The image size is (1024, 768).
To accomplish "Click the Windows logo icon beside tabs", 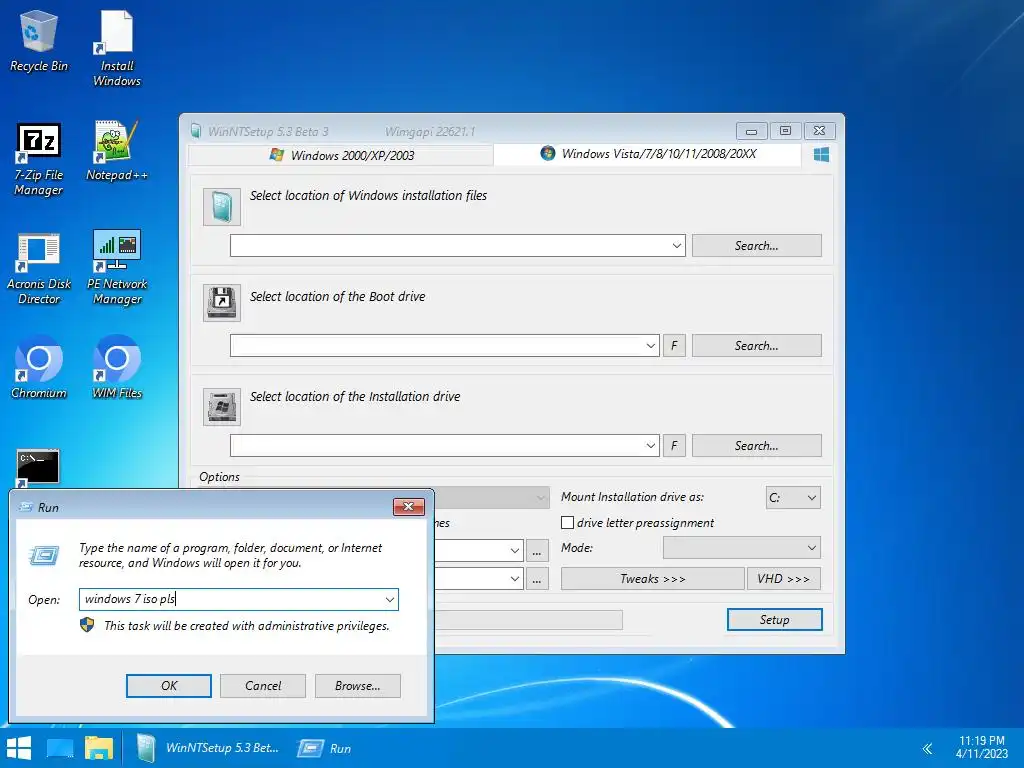I will click(822, 155).
